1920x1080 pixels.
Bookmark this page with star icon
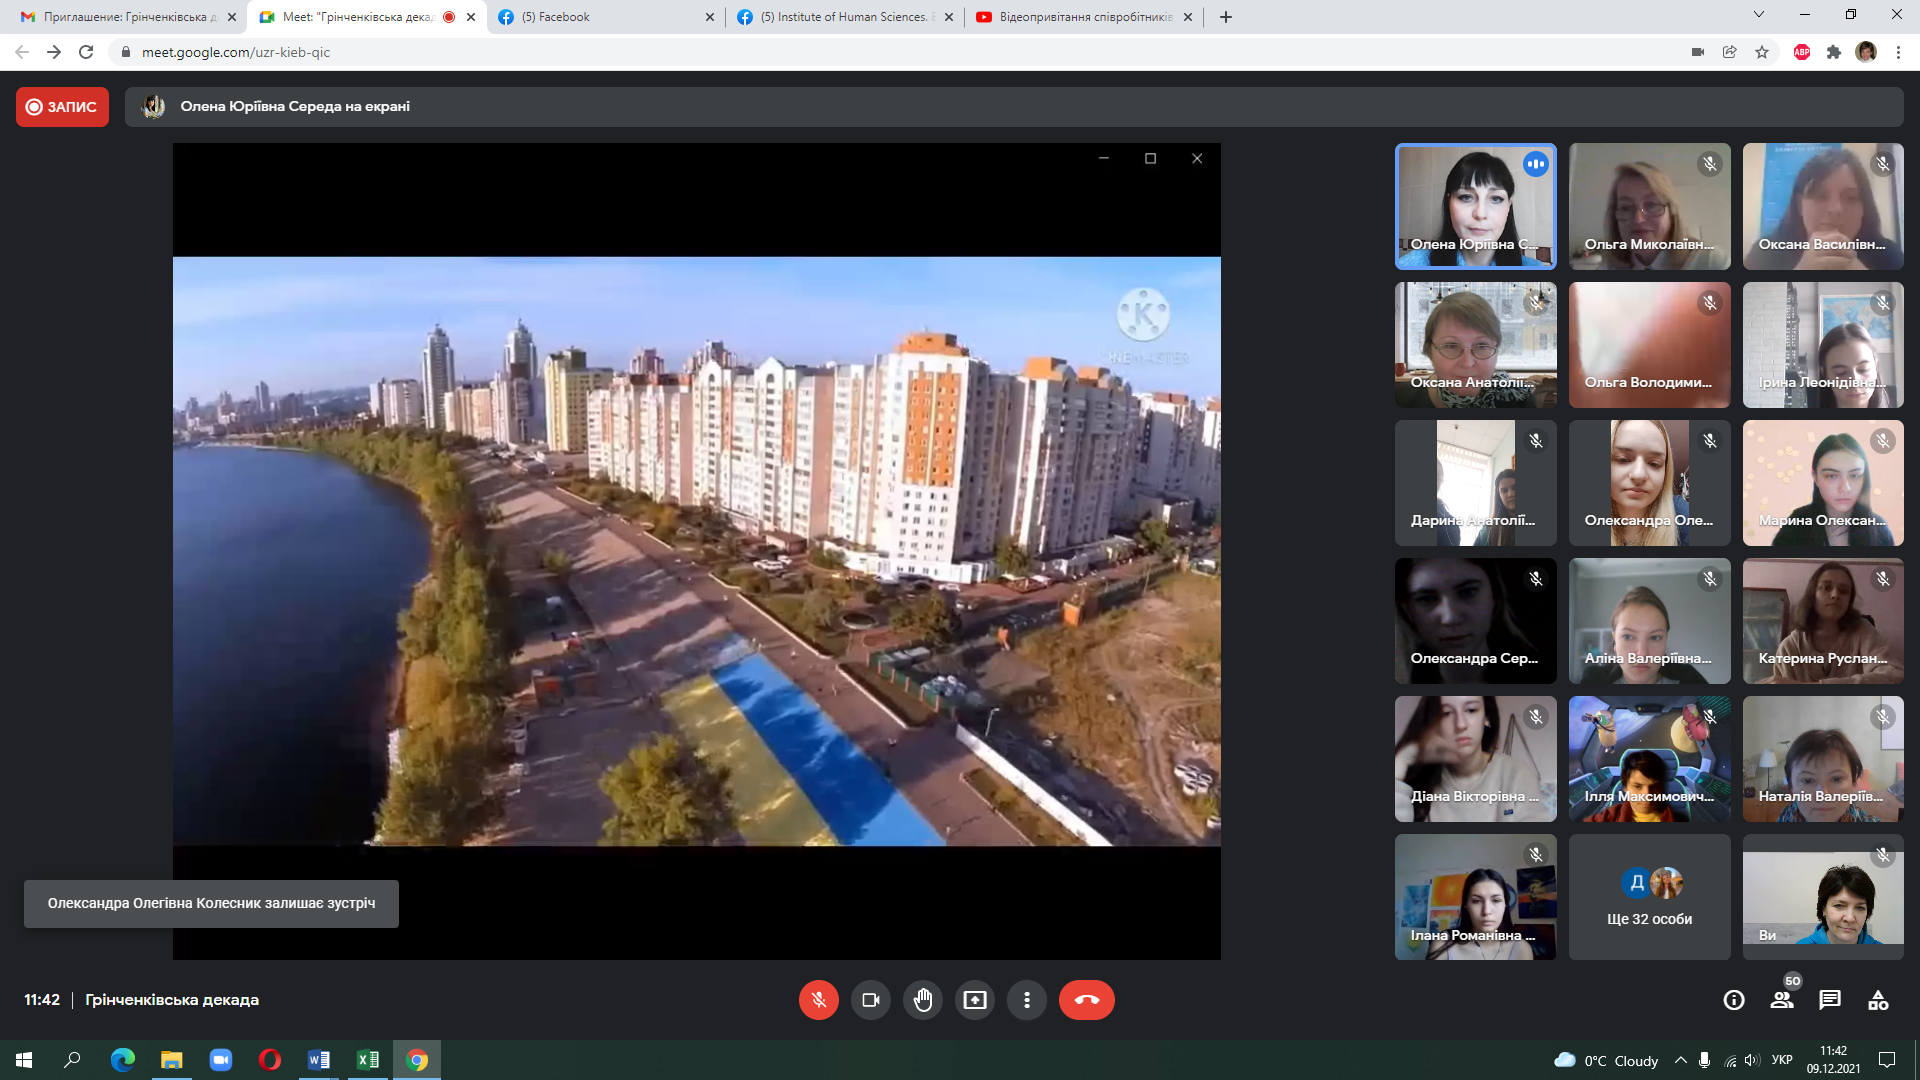(1762, 52)
